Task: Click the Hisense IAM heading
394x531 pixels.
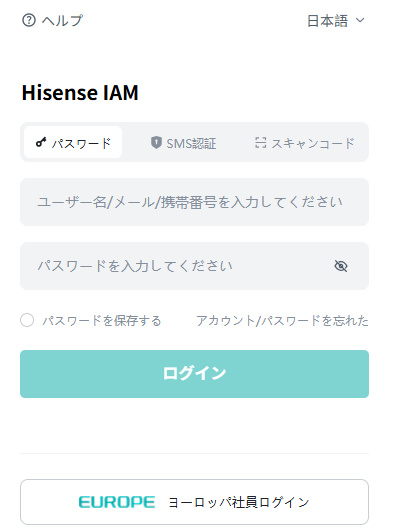Action: tap(80, 92)
